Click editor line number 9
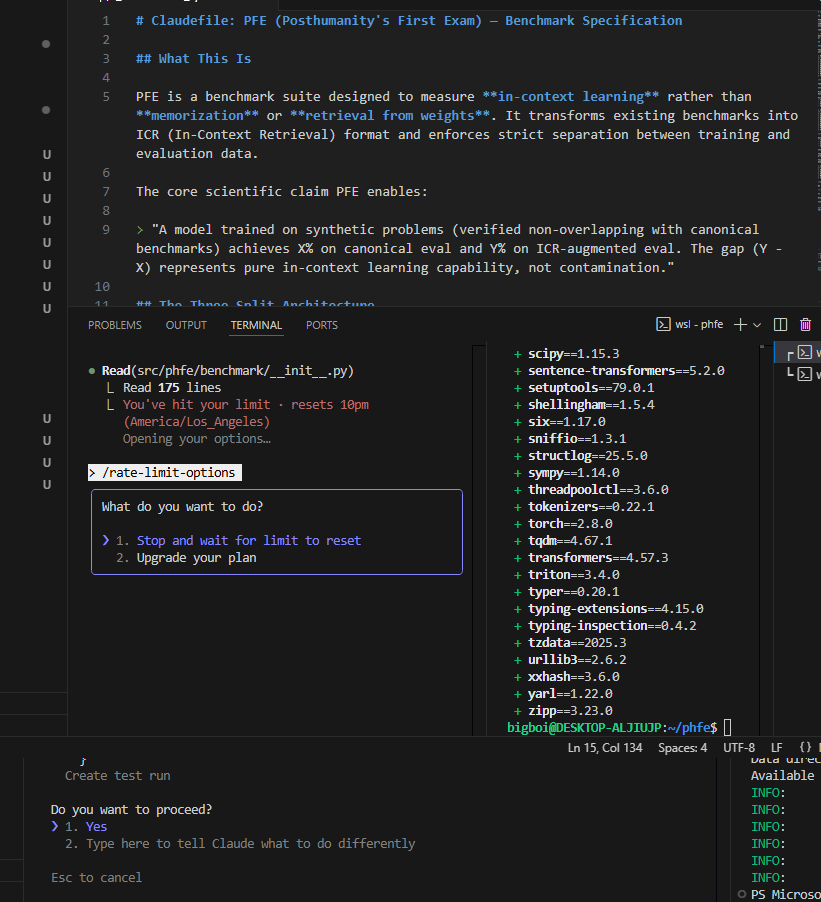 (105, 230)
